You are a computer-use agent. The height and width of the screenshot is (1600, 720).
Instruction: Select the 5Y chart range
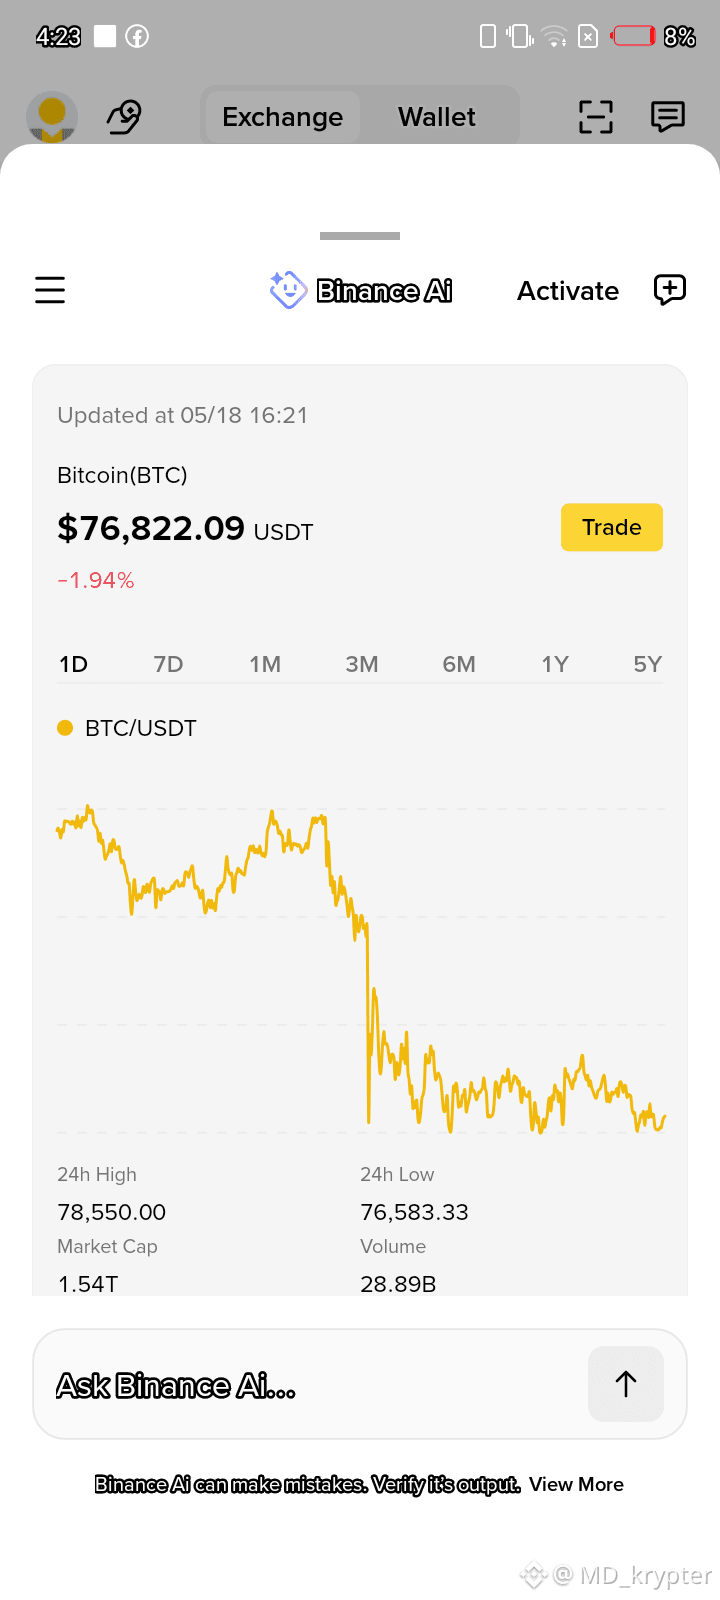pyautogui.click(x=647, y=664)
